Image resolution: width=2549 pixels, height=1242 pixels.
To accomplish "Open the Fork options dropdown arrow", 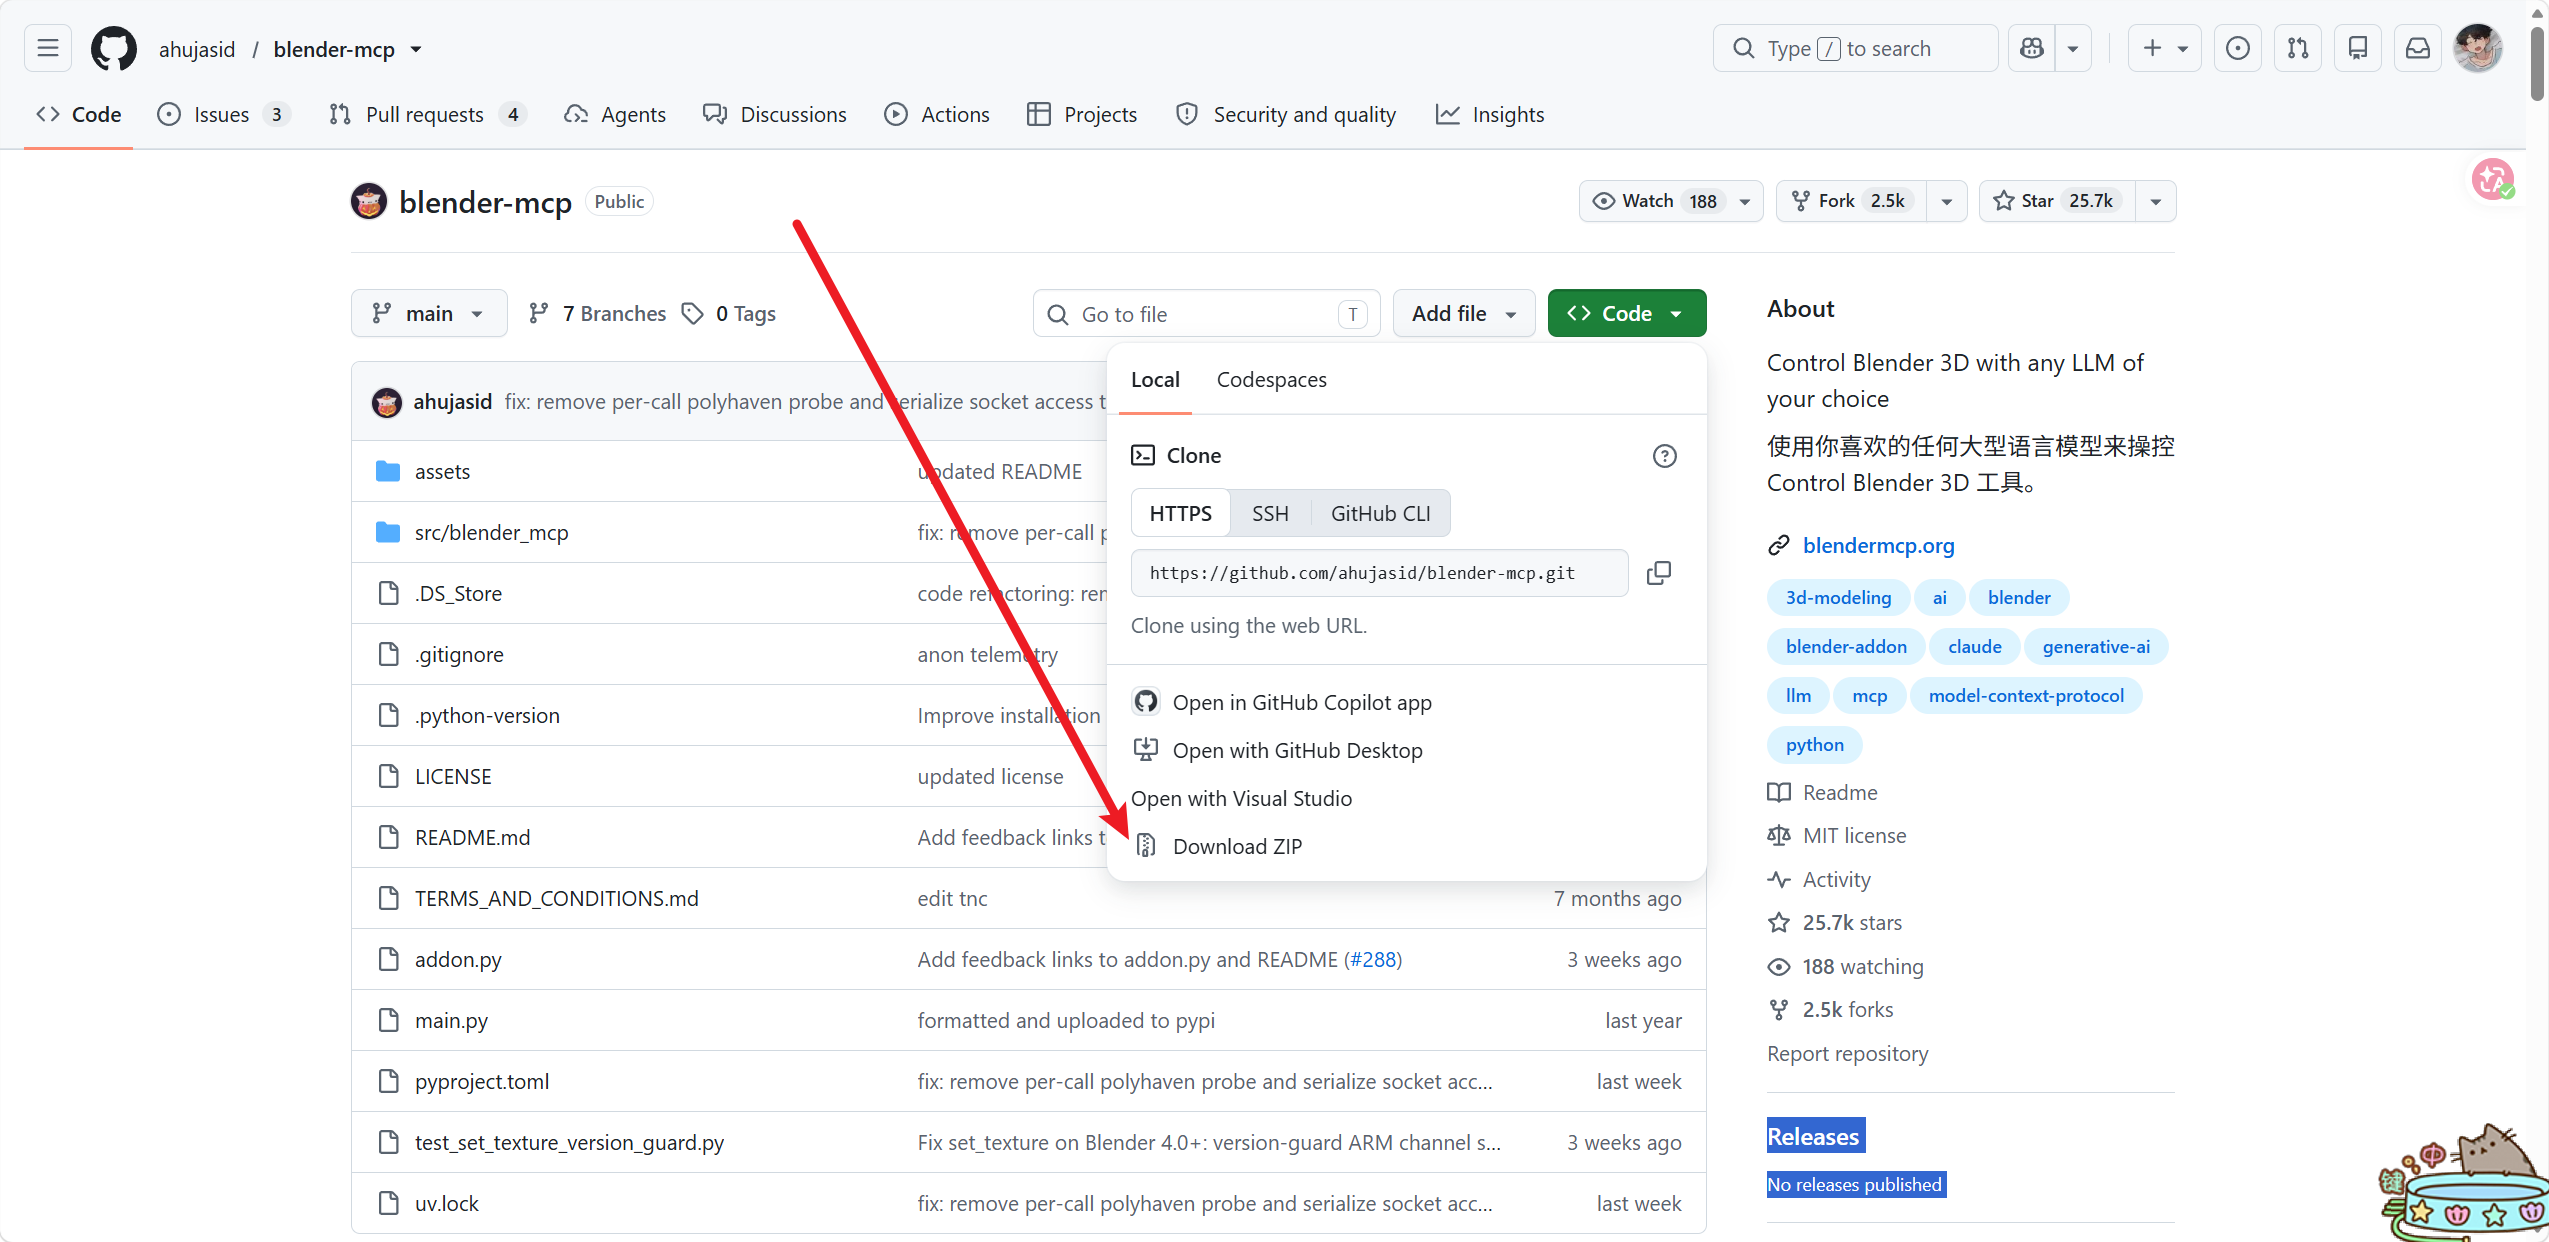I will click(1947, 201).
